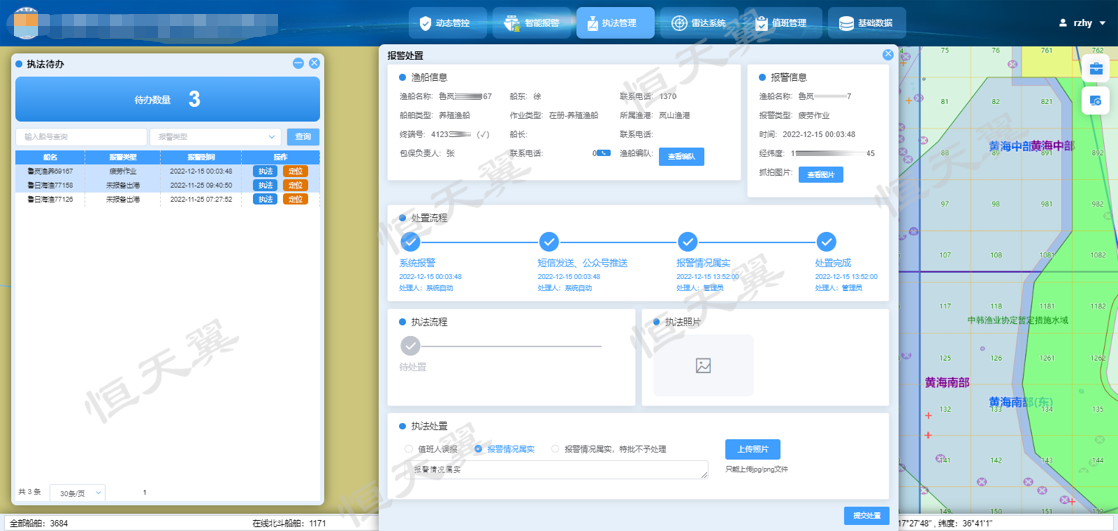Viewport: 1118px width, 531px height.
Task: Click the 值班管理 clipboard icon
Action: click(x=762, y=23)
